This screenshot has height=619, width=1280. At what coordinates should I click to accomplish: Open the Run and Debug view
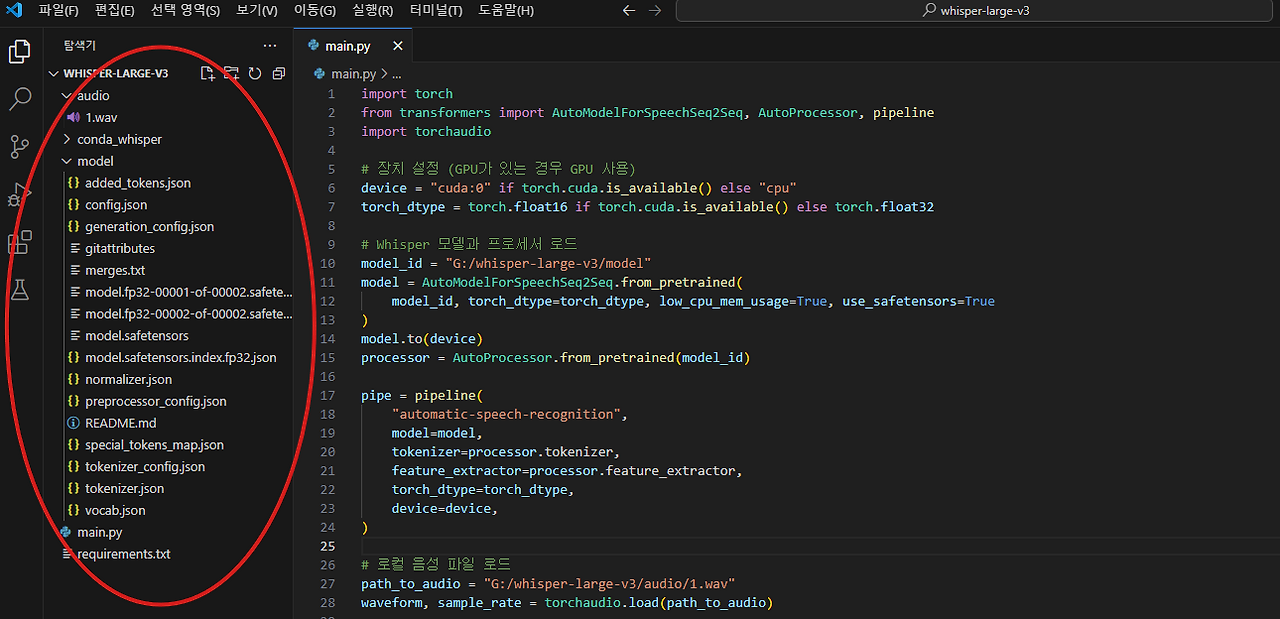(x=19, y=195)
